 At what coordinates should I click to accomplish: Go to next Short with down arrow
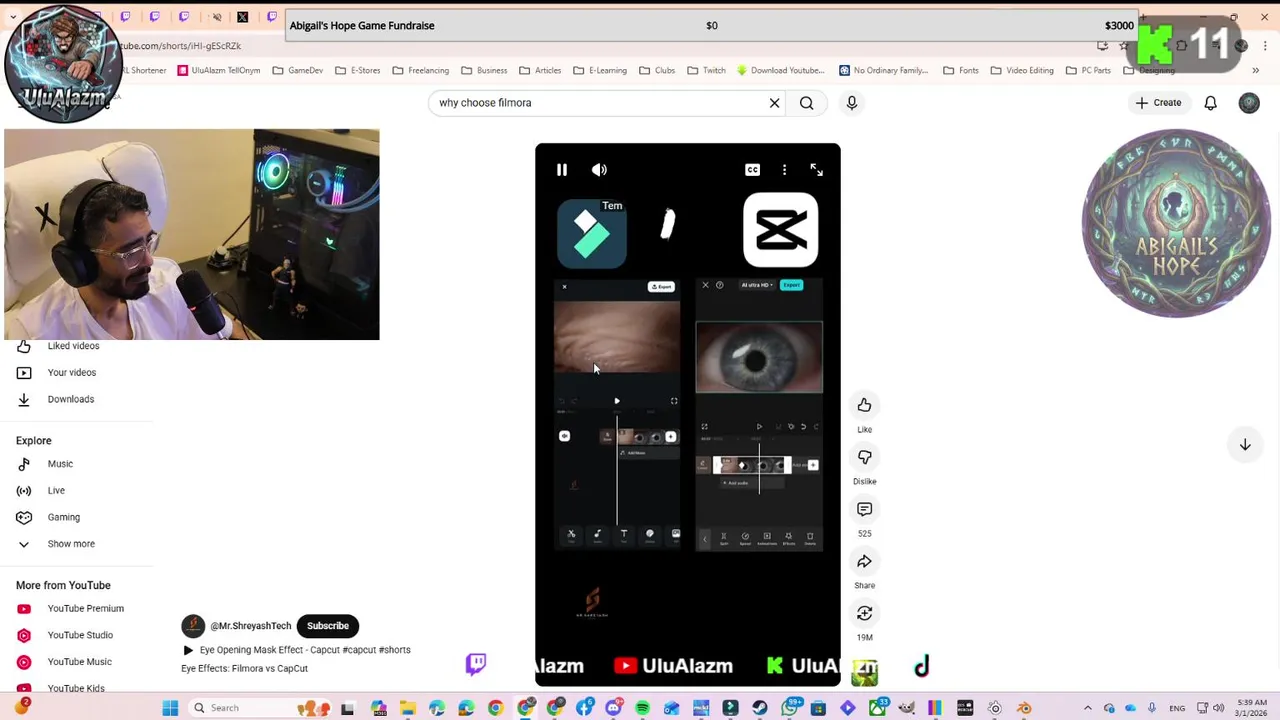[1245, 444]
